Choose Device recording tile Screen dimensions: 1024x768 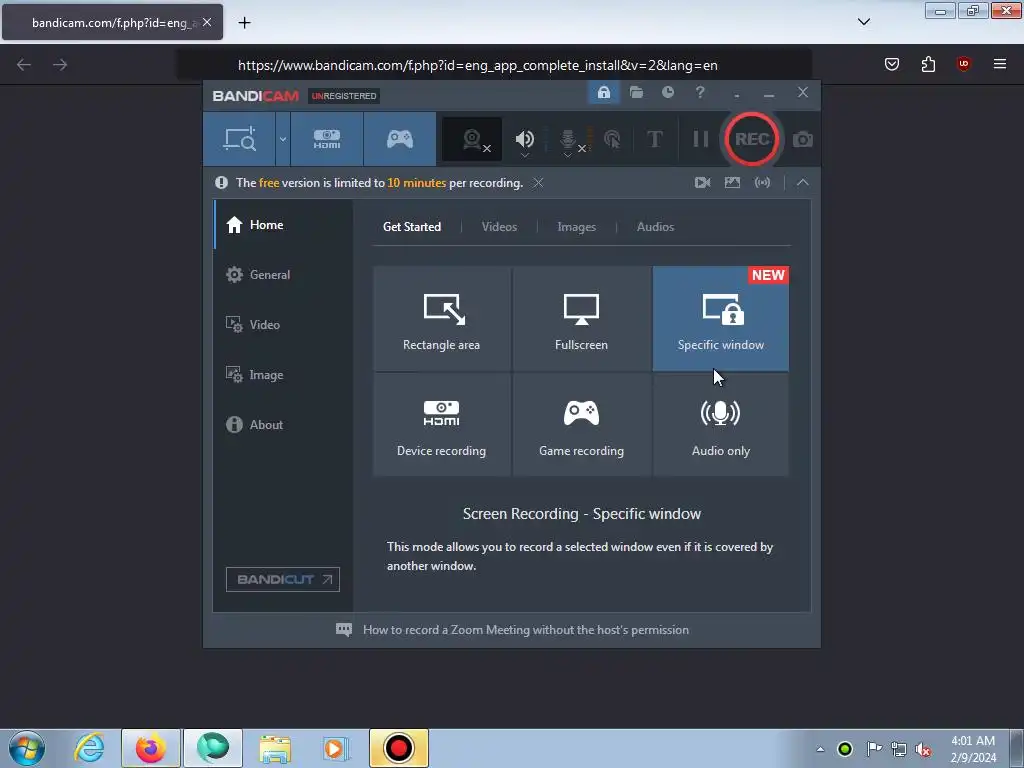click(x=441, y=424)
